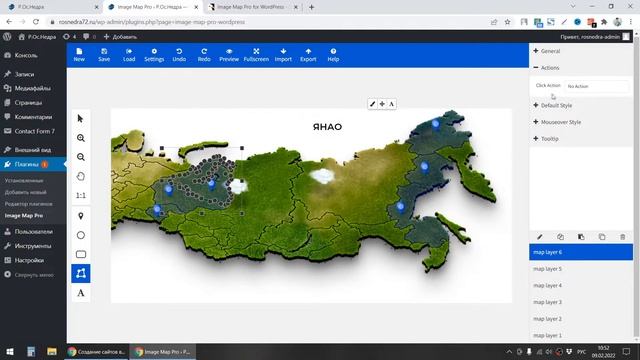
Task: Click rename pencil icon in layer list toolbar
Action: [540, 237]
